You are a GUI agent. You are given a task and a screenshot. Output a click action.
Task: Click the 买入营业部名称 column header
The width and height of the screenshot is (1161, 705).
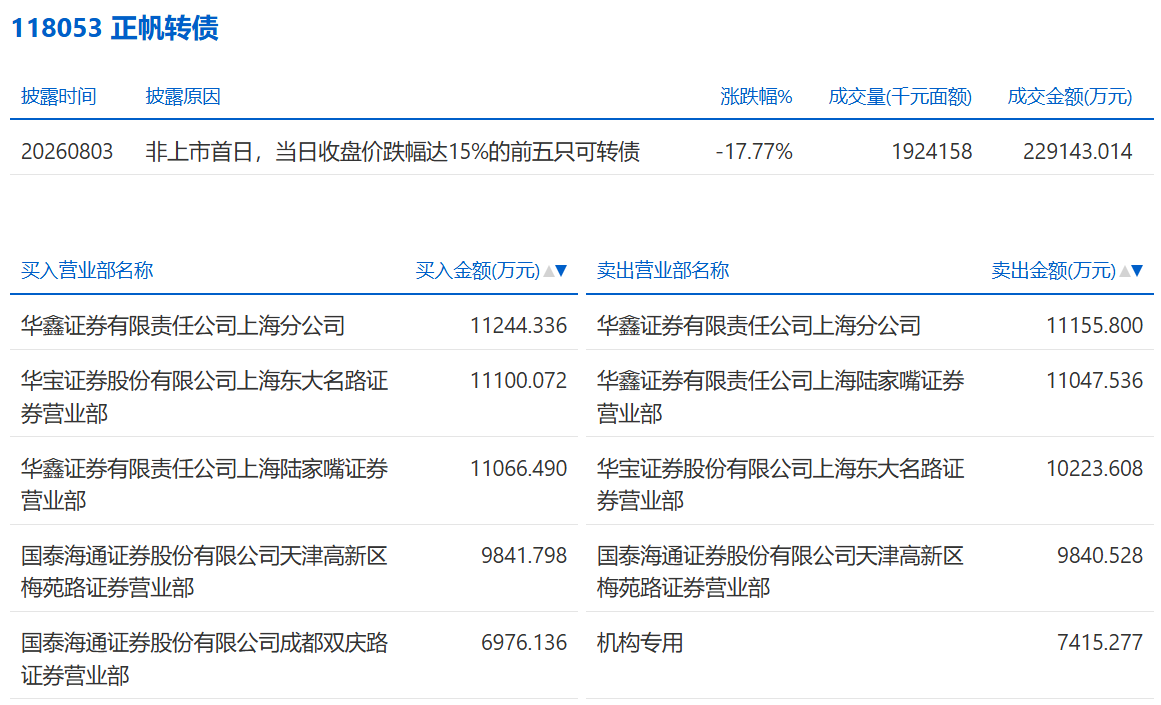coord(87,271)
